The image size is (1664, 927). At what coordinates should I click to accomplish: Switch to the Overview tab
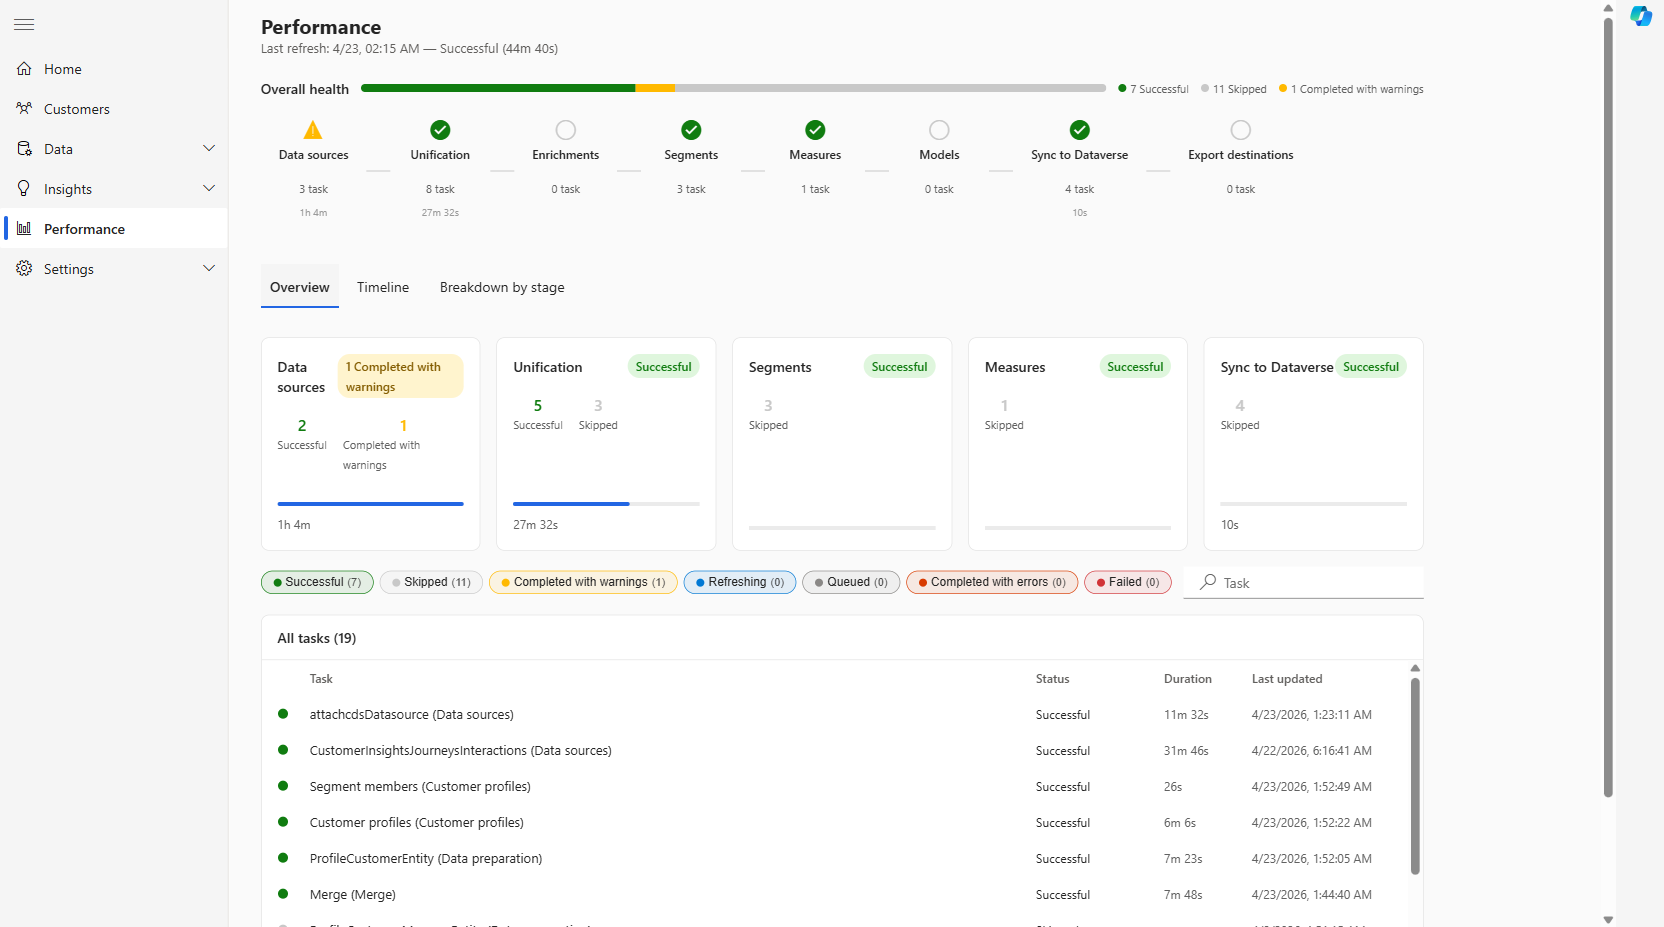coord(300,287)
